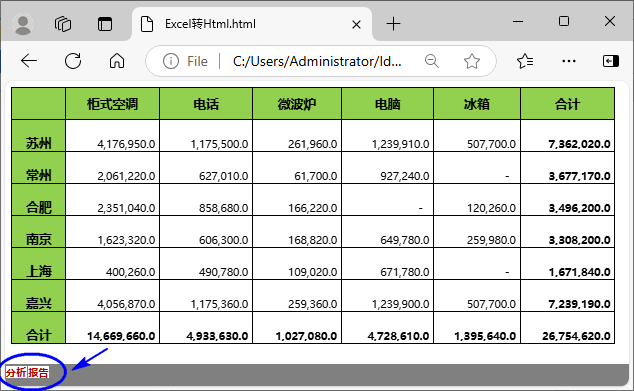Open the tab actions menu icon
The image size is (634, 391).
click(x=105, y=24)
